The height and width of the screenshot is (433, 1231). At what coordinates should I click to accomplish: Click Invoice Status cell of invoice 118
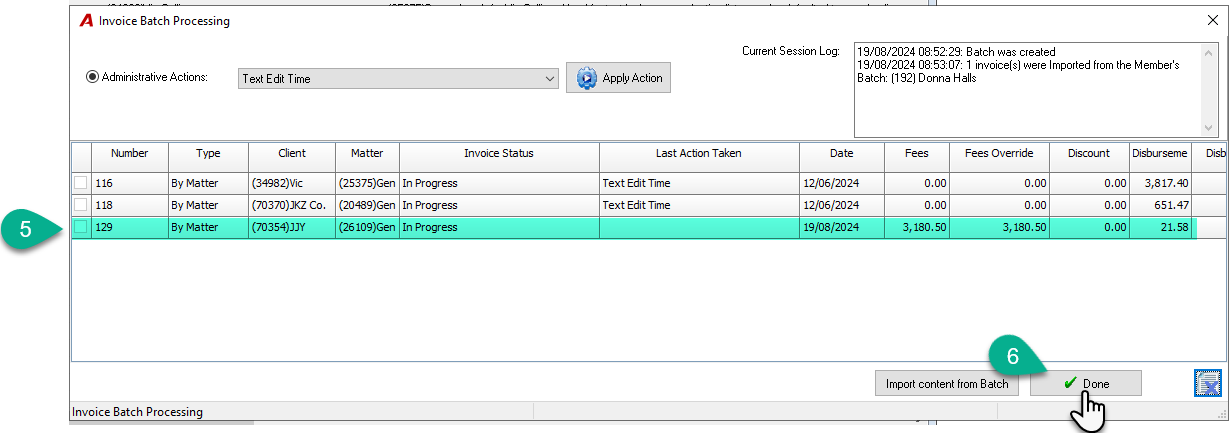(x=499, y=205)
